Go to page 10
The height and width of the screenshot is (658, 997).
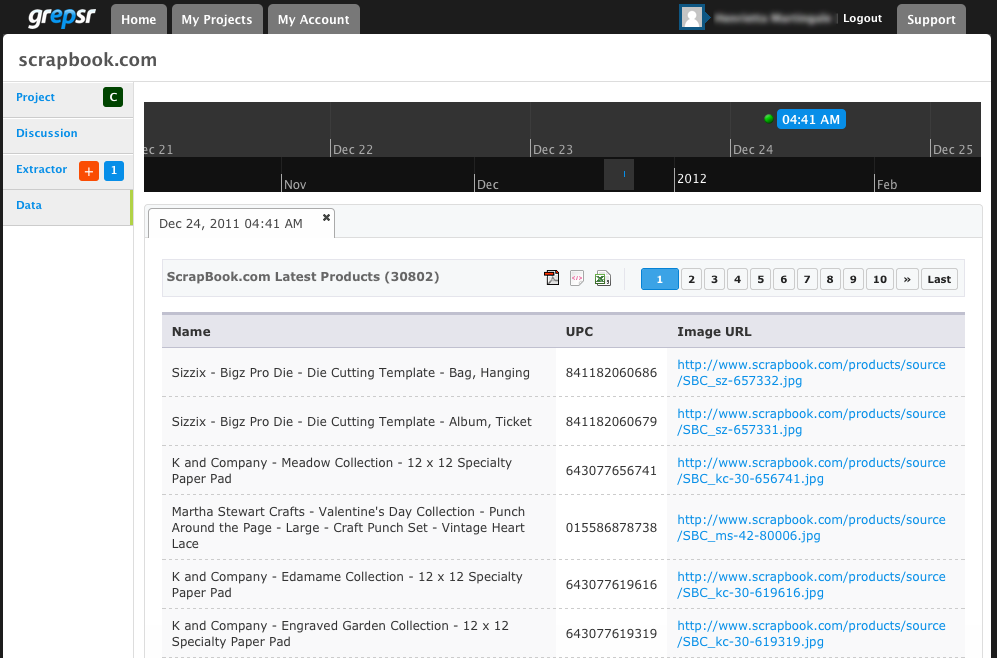pyautogui.click(x=879, y=279)
